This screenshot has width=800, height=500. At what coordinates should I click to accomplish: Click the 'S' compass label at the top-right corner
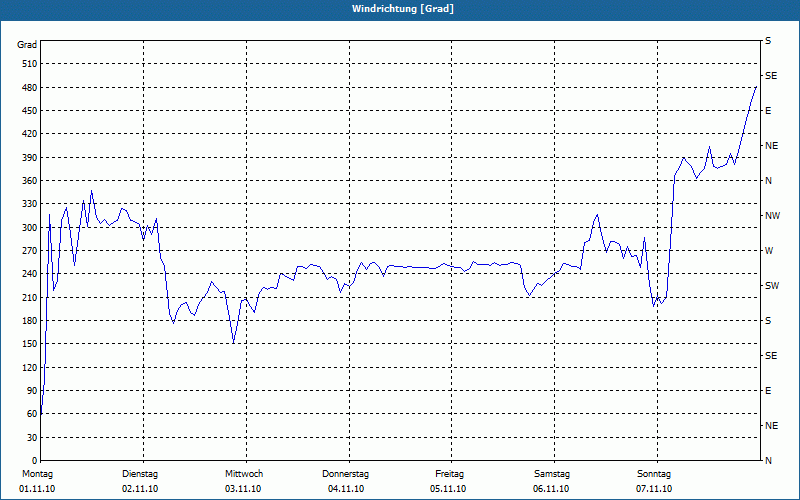(x=768, y=41)
